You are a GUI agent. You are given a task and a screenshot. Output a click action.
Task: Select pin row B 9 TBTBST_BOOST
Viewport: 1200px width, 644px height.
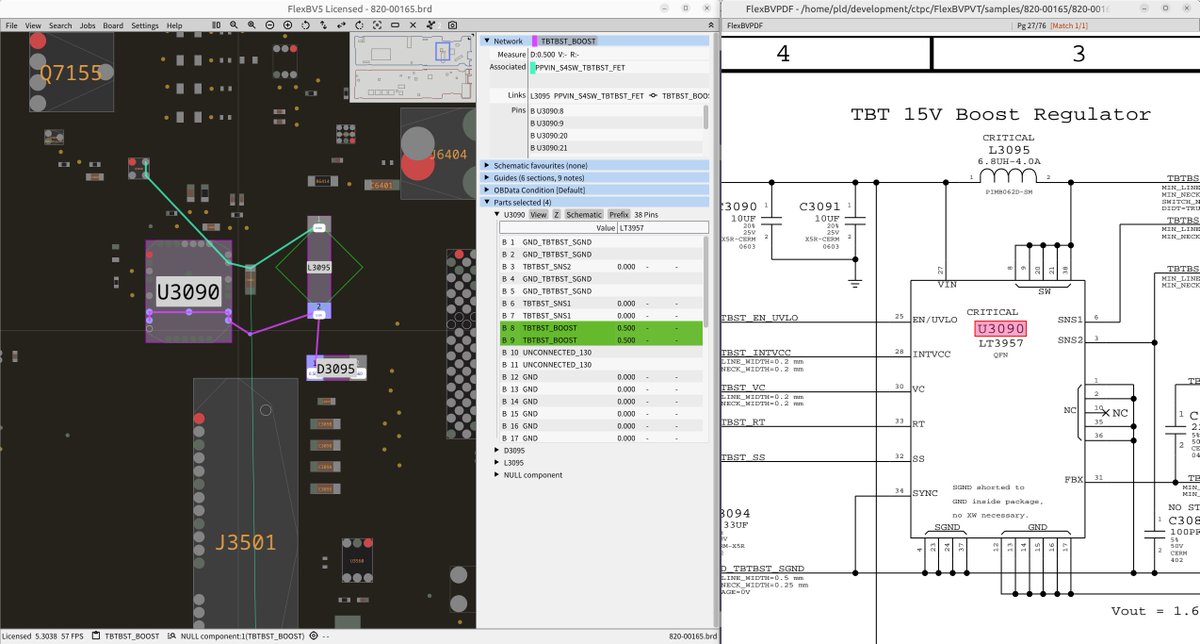click(x=601, y=340)
